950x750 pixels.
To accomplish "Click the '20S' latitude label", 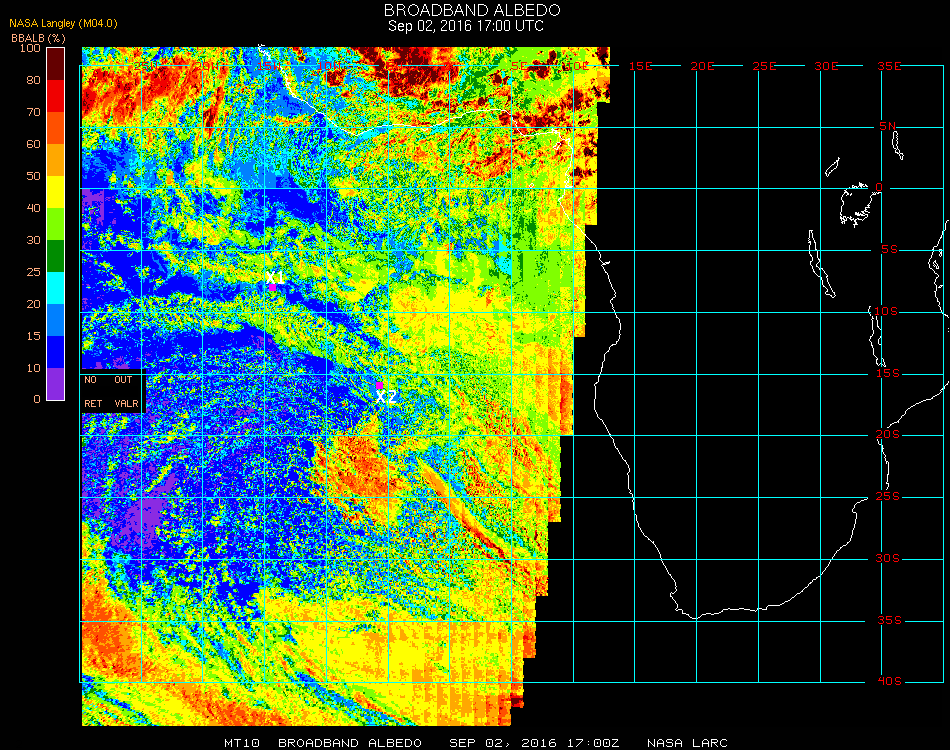I will [888, 435].
